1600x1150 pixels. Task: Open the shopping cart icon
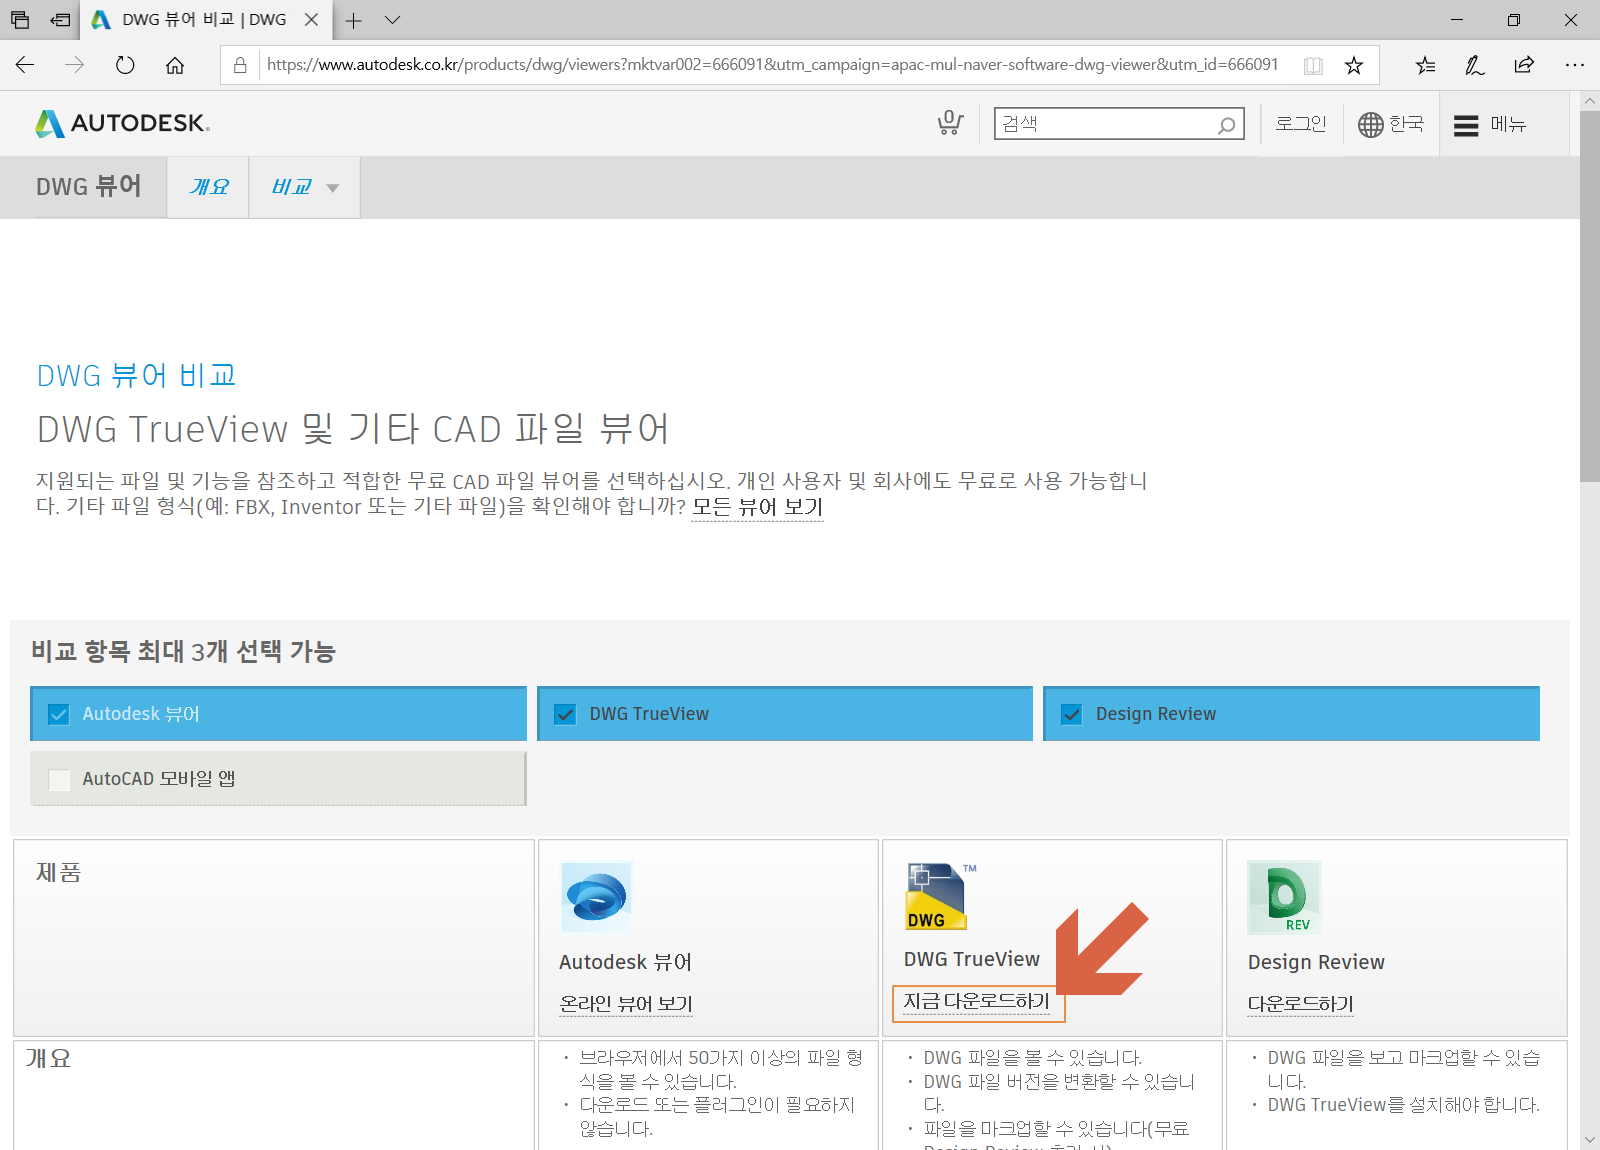click(950, 123)
